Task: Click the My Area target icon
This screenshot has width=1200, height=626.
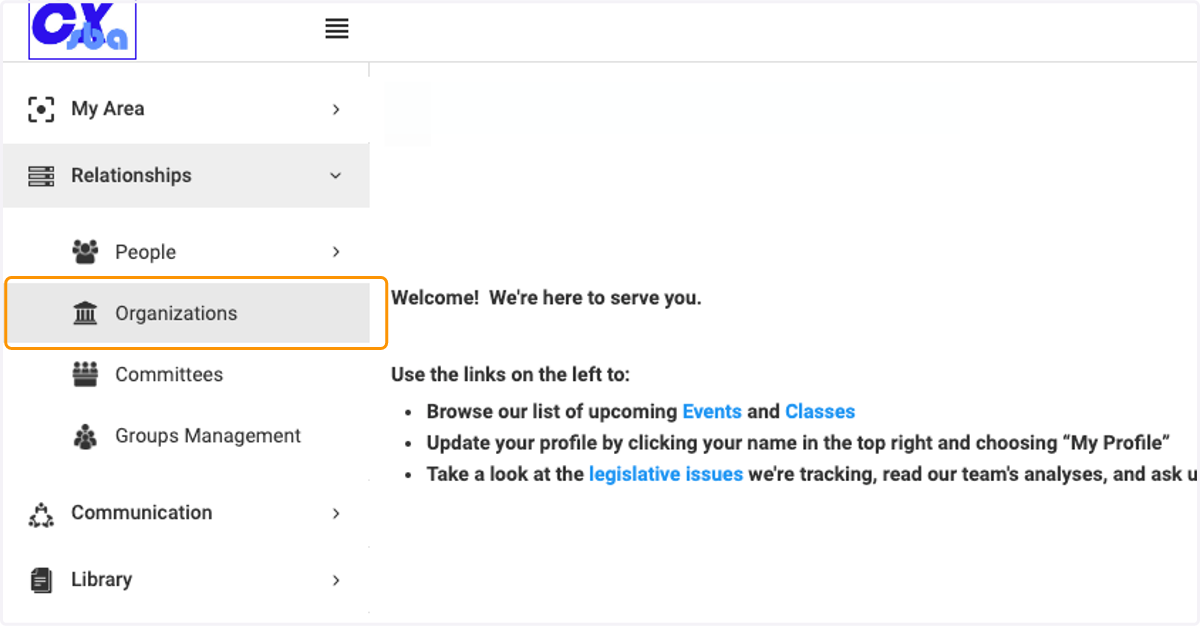Action: tap(41, 109)
